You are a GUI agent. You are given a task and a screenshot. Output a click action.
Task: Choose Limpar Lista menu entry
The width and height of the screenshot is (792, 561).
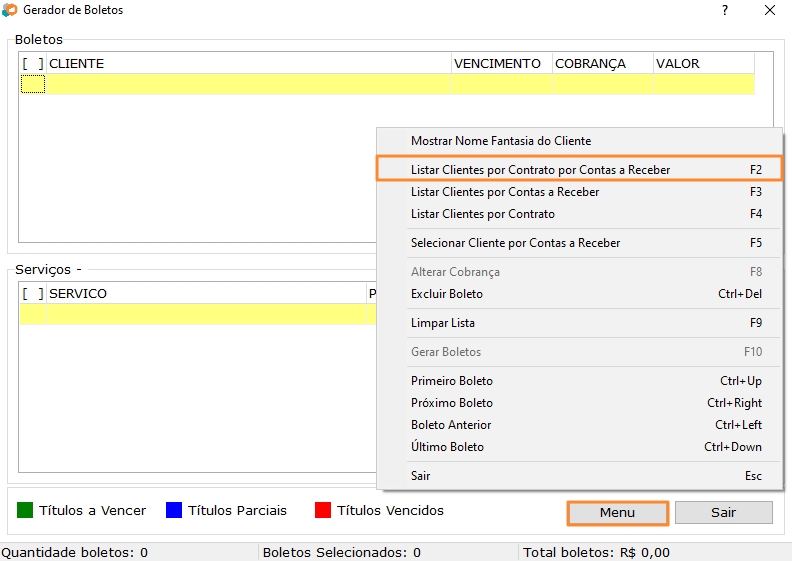click(443, 323)
